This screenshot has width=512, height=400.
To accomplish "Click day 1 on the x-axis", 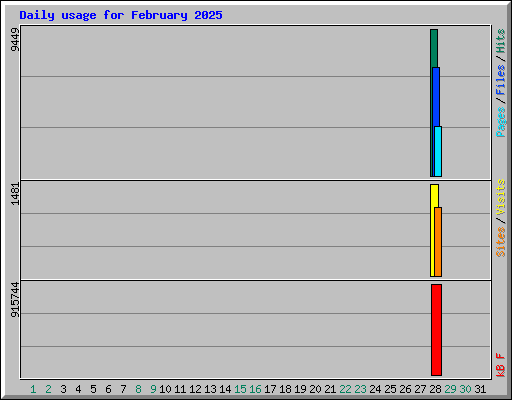I will 33,389.
